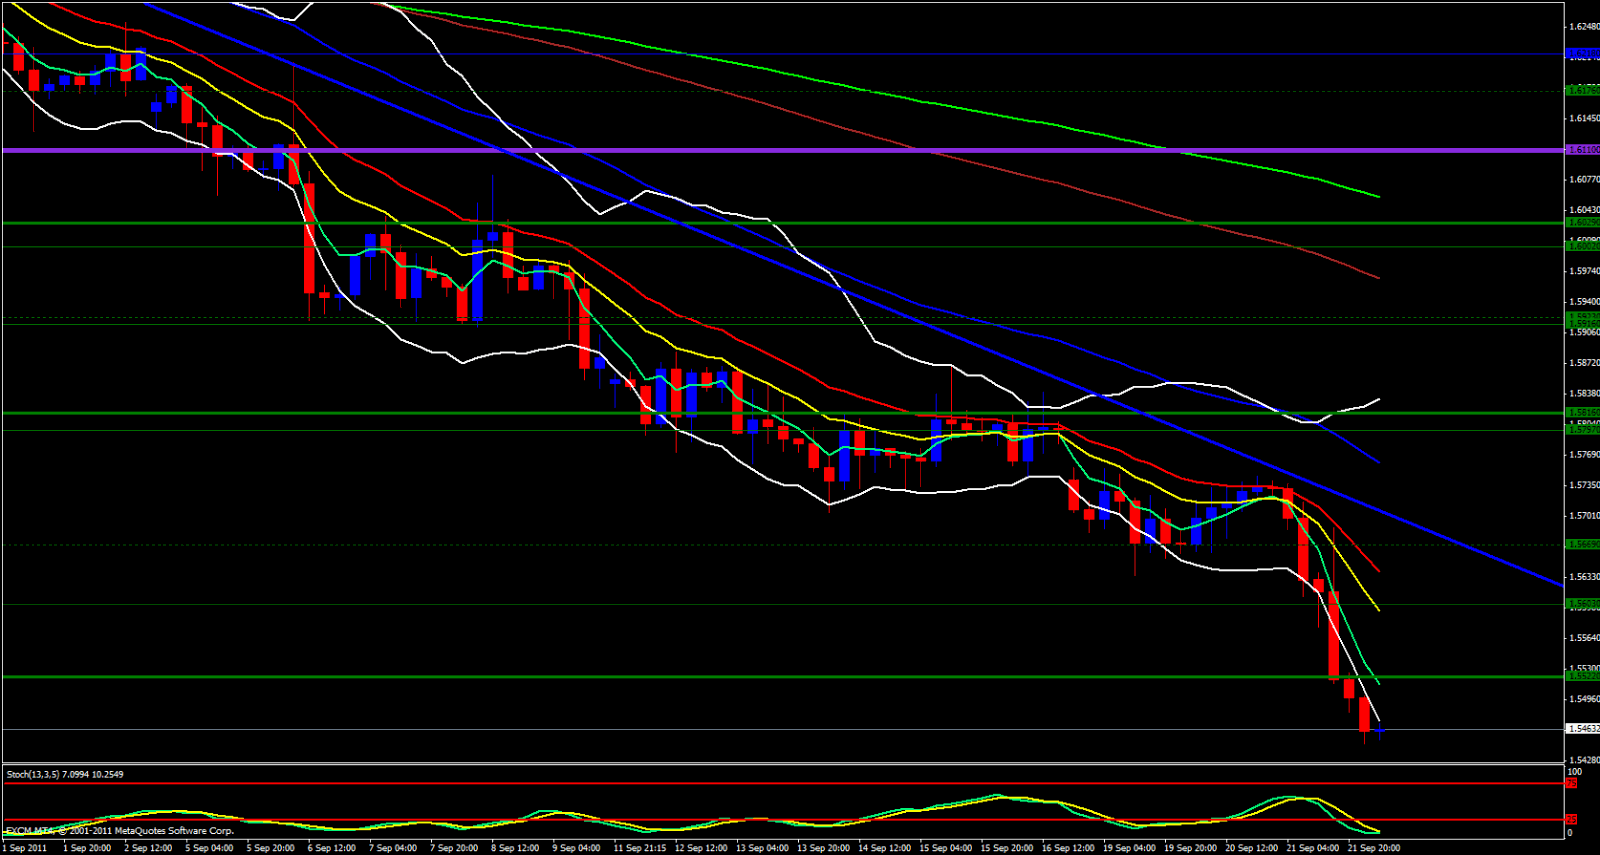Click the 19 Sep 20:00 time axis label
Screen dimensions: 1600x855
click(x=1190, y=848)
